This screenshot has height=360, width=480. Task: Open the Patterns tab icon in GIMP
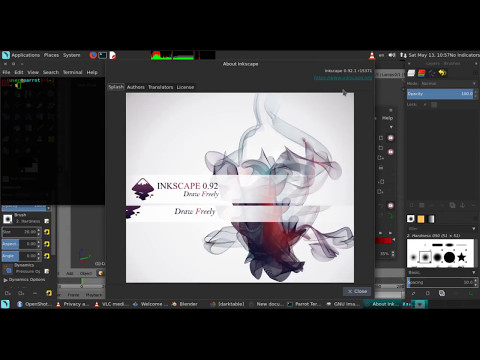coord(421,219)
